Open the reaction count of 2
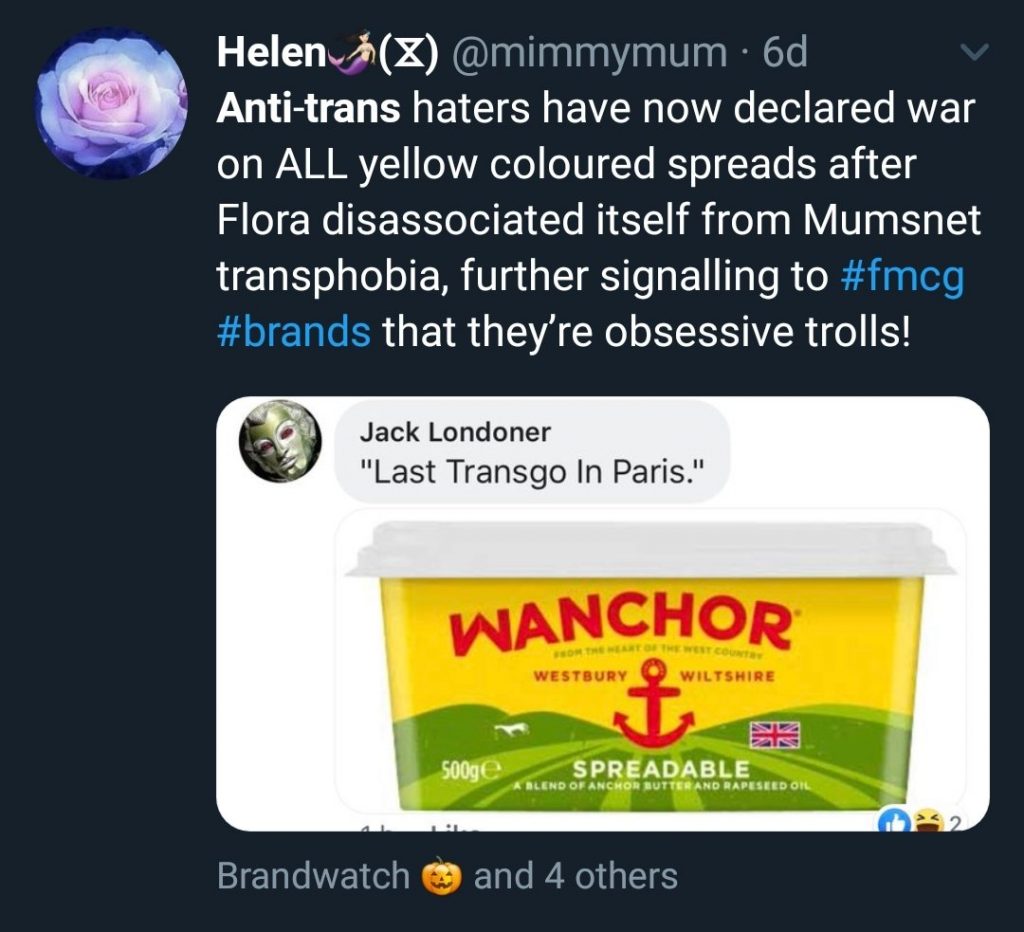Screen dimensions: 1024x932 [955, 822]
